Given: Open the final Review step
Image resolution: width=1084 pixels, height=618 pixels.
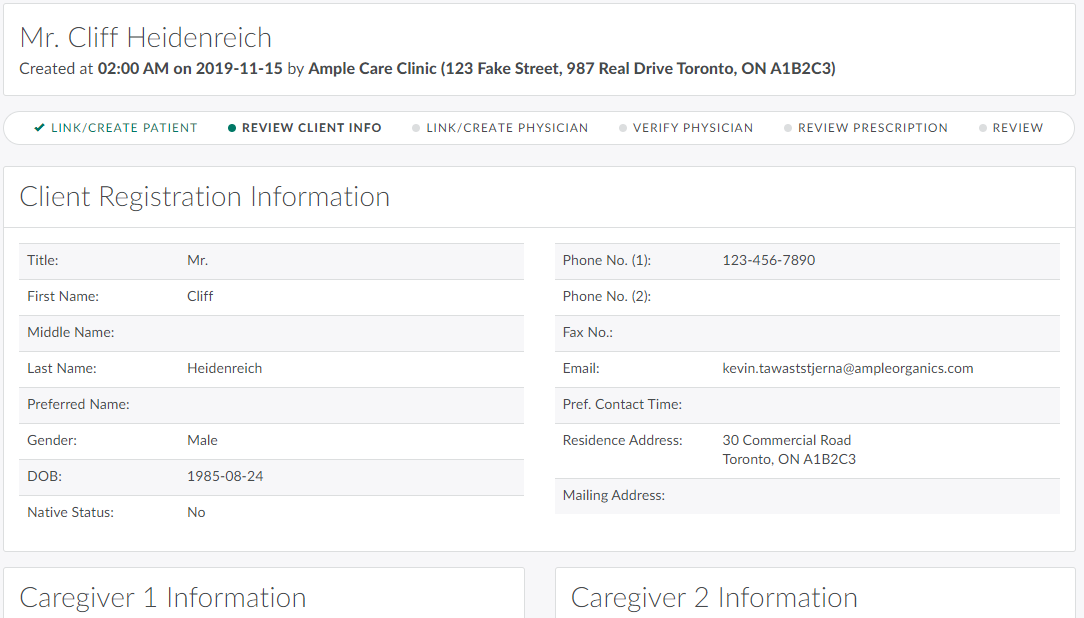Looking at the screenshot, I should 1017,128.
